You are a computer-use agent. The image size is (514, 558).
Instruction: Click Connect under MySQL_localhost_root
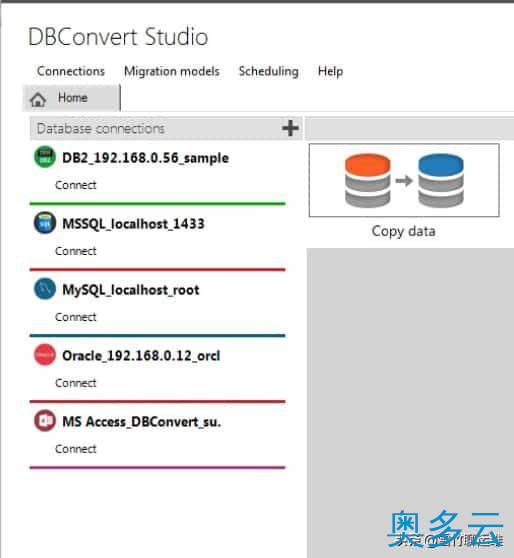click(x=75, y=317)
